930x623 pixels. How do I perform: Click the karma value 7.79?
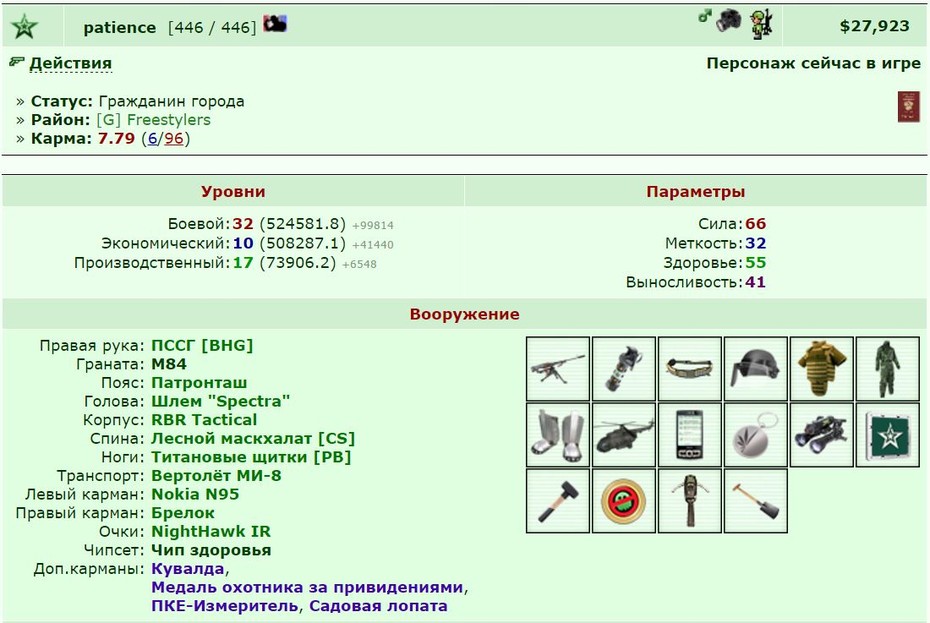click(x=116, y=139)
